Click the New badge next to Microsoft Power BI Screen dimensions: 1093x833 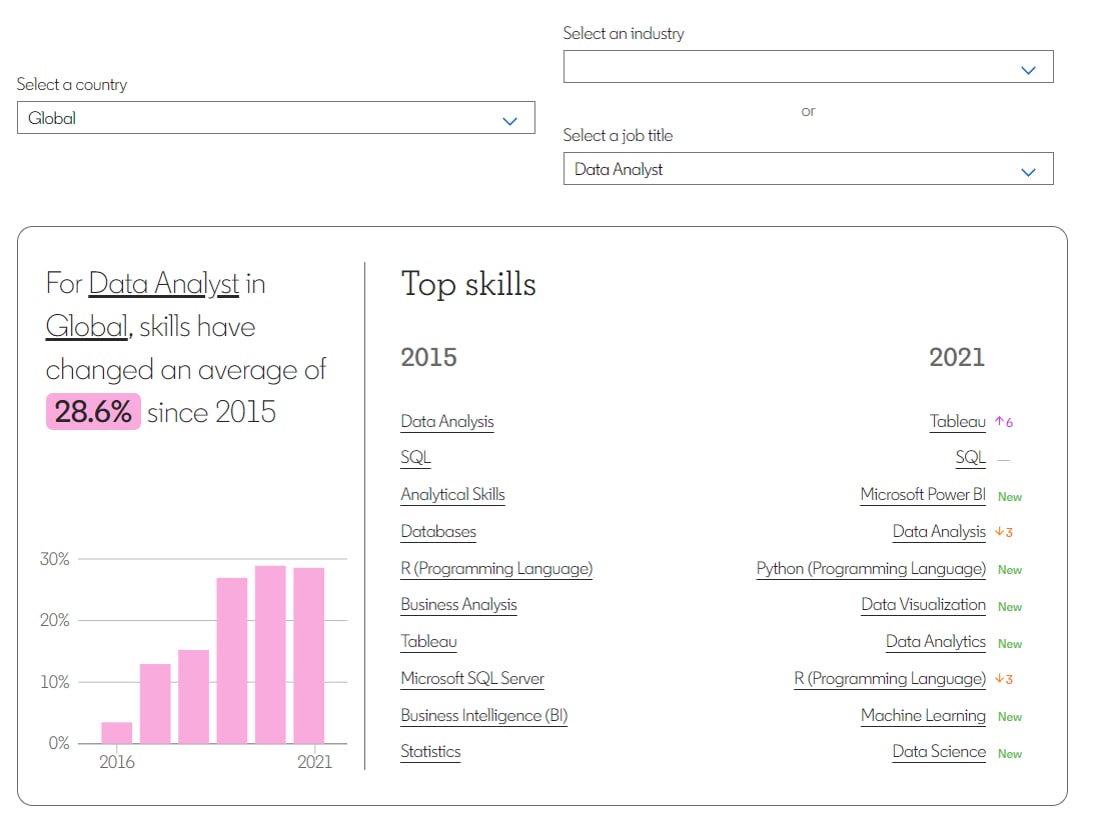point(1010,496)
